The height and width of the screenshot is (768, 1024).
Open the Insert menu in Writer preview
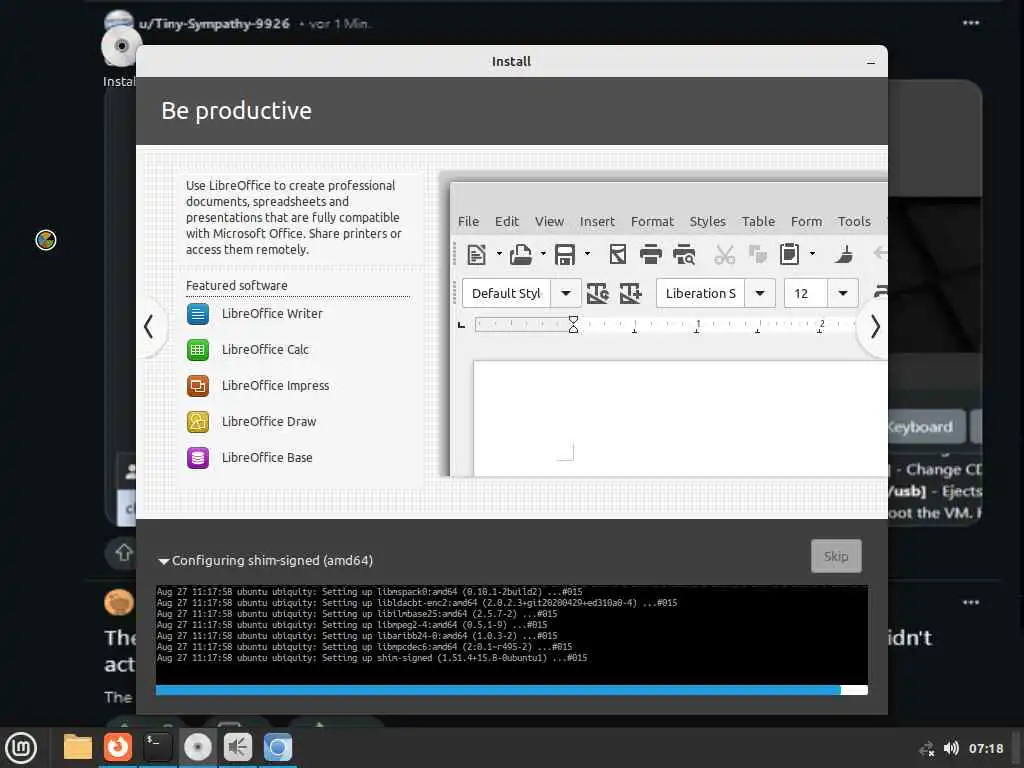tap(597, 222)
